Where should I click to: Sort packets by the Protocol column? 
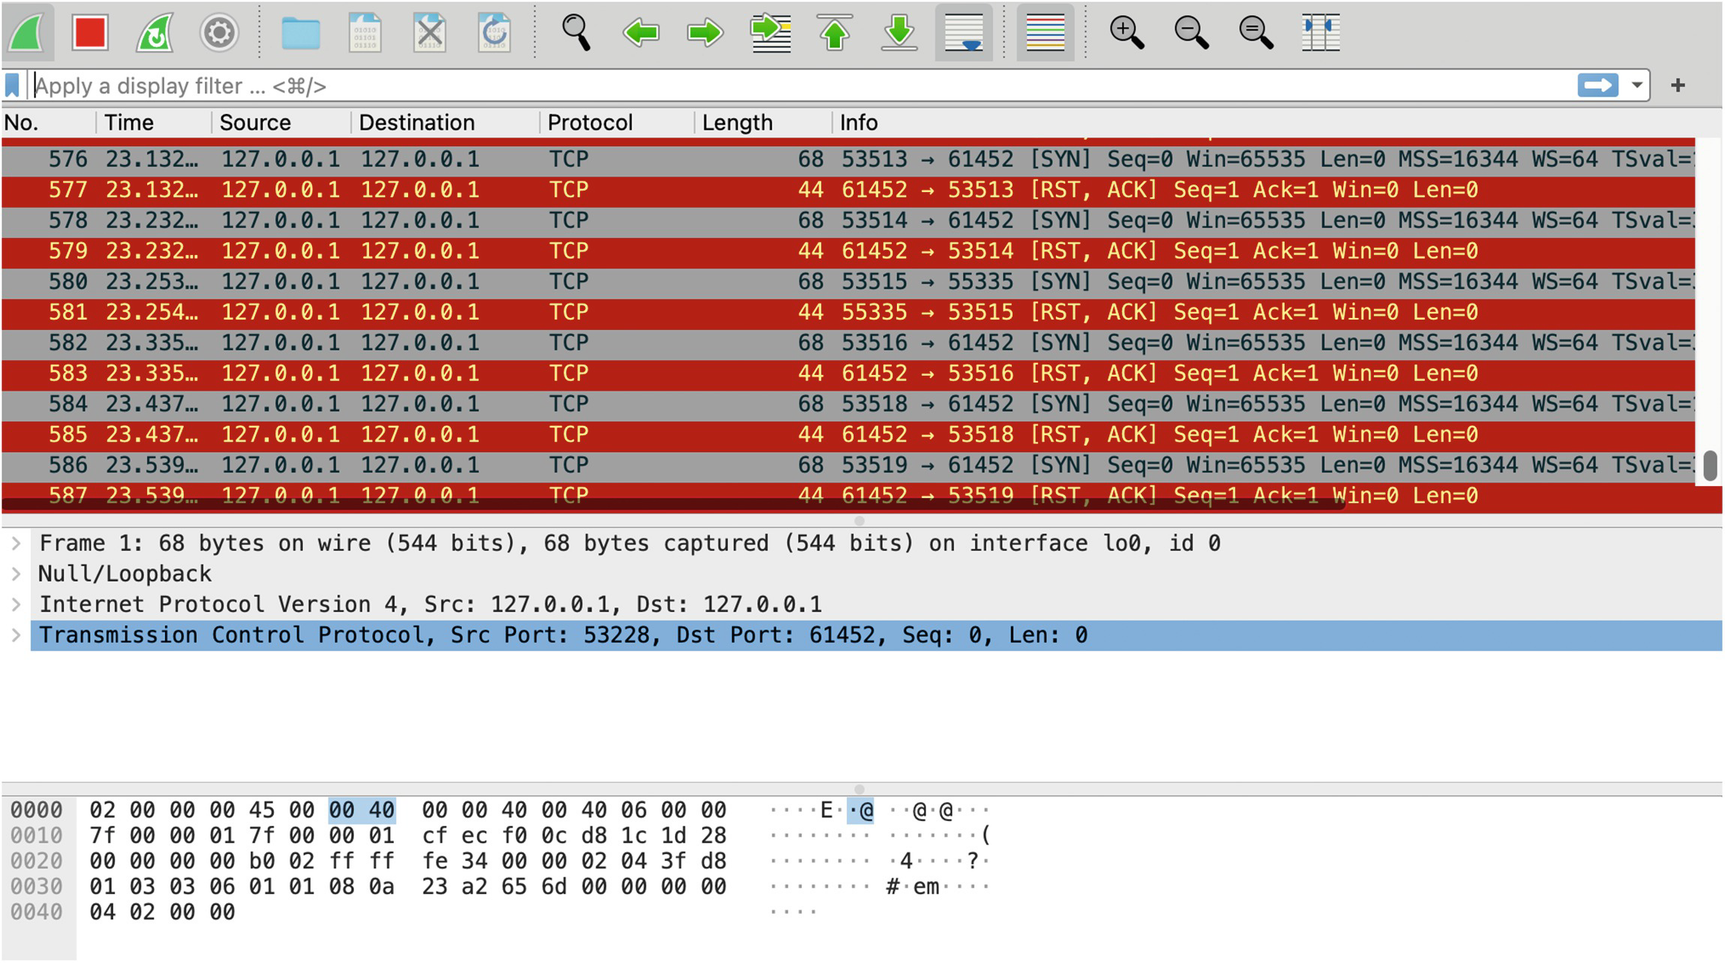coord(590,123)
